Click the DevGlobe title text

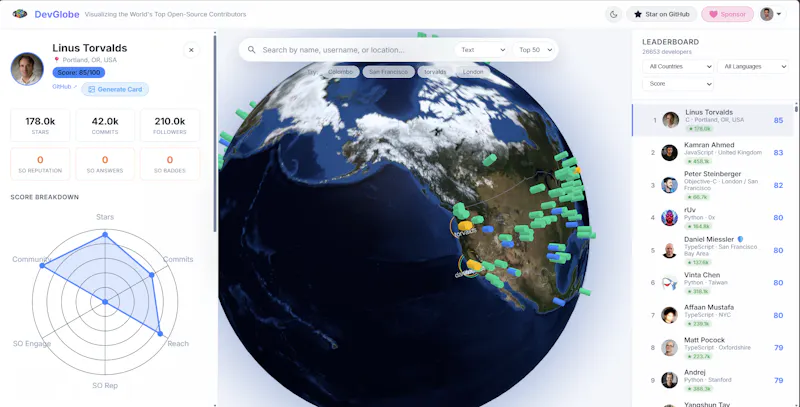tap(57, 14)
